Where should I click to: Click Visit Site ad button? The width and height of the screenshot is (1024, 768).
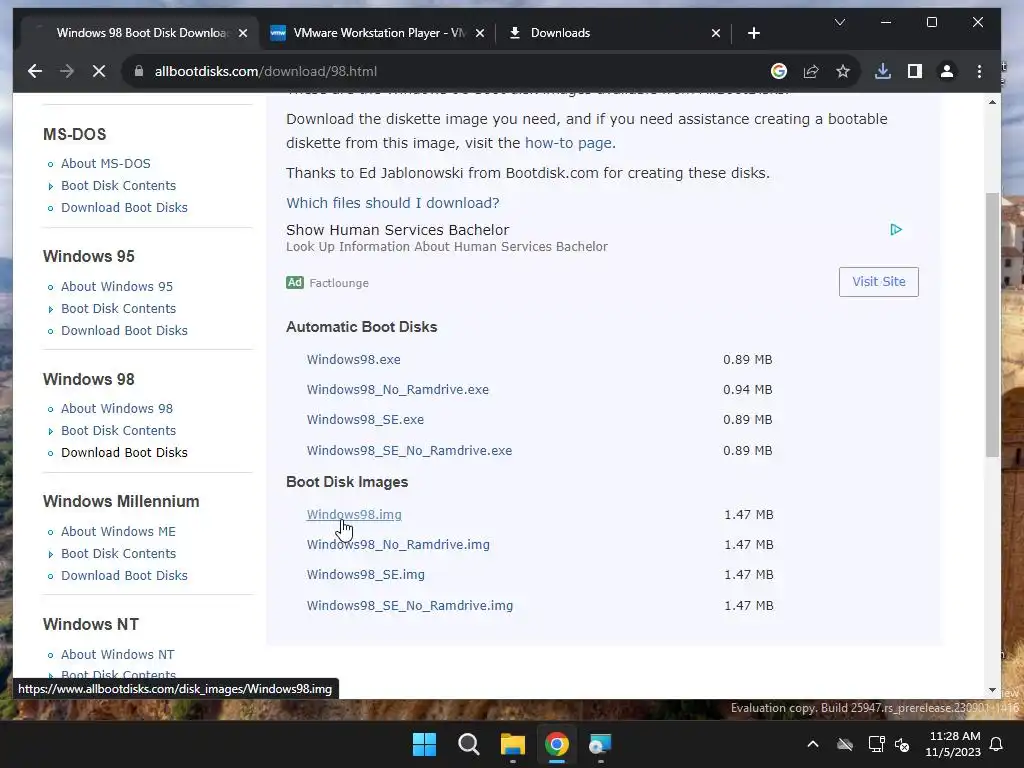pos(878,281)
